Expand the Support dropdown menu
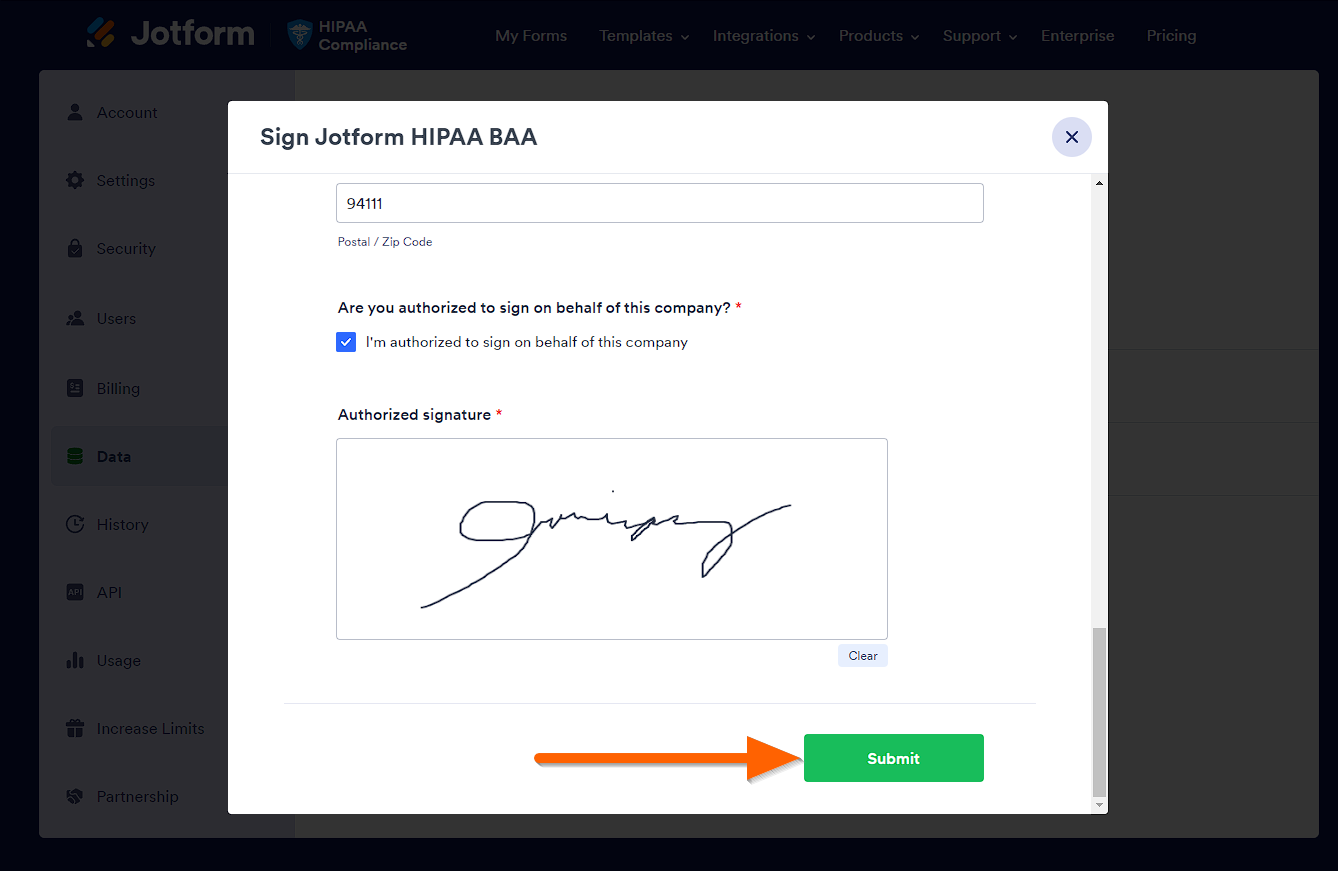Screen dimensions: 1338x871 [980, 36]
